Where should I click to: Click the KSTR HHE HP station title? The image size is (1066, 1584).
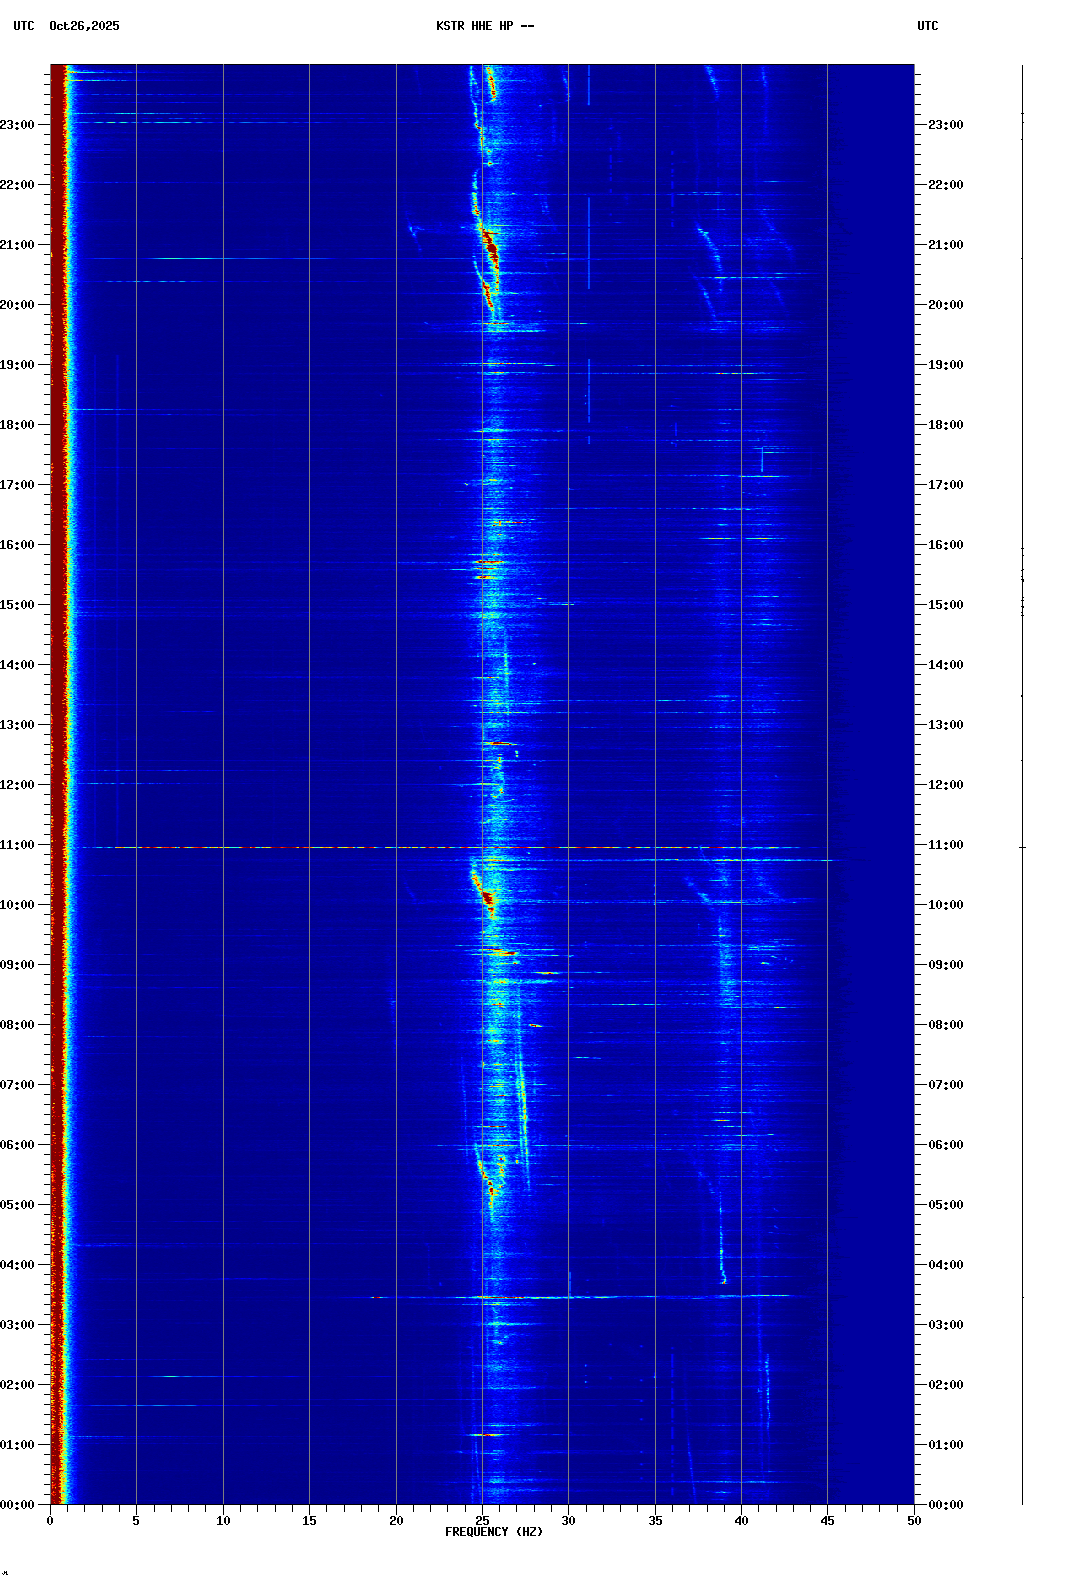484,26
